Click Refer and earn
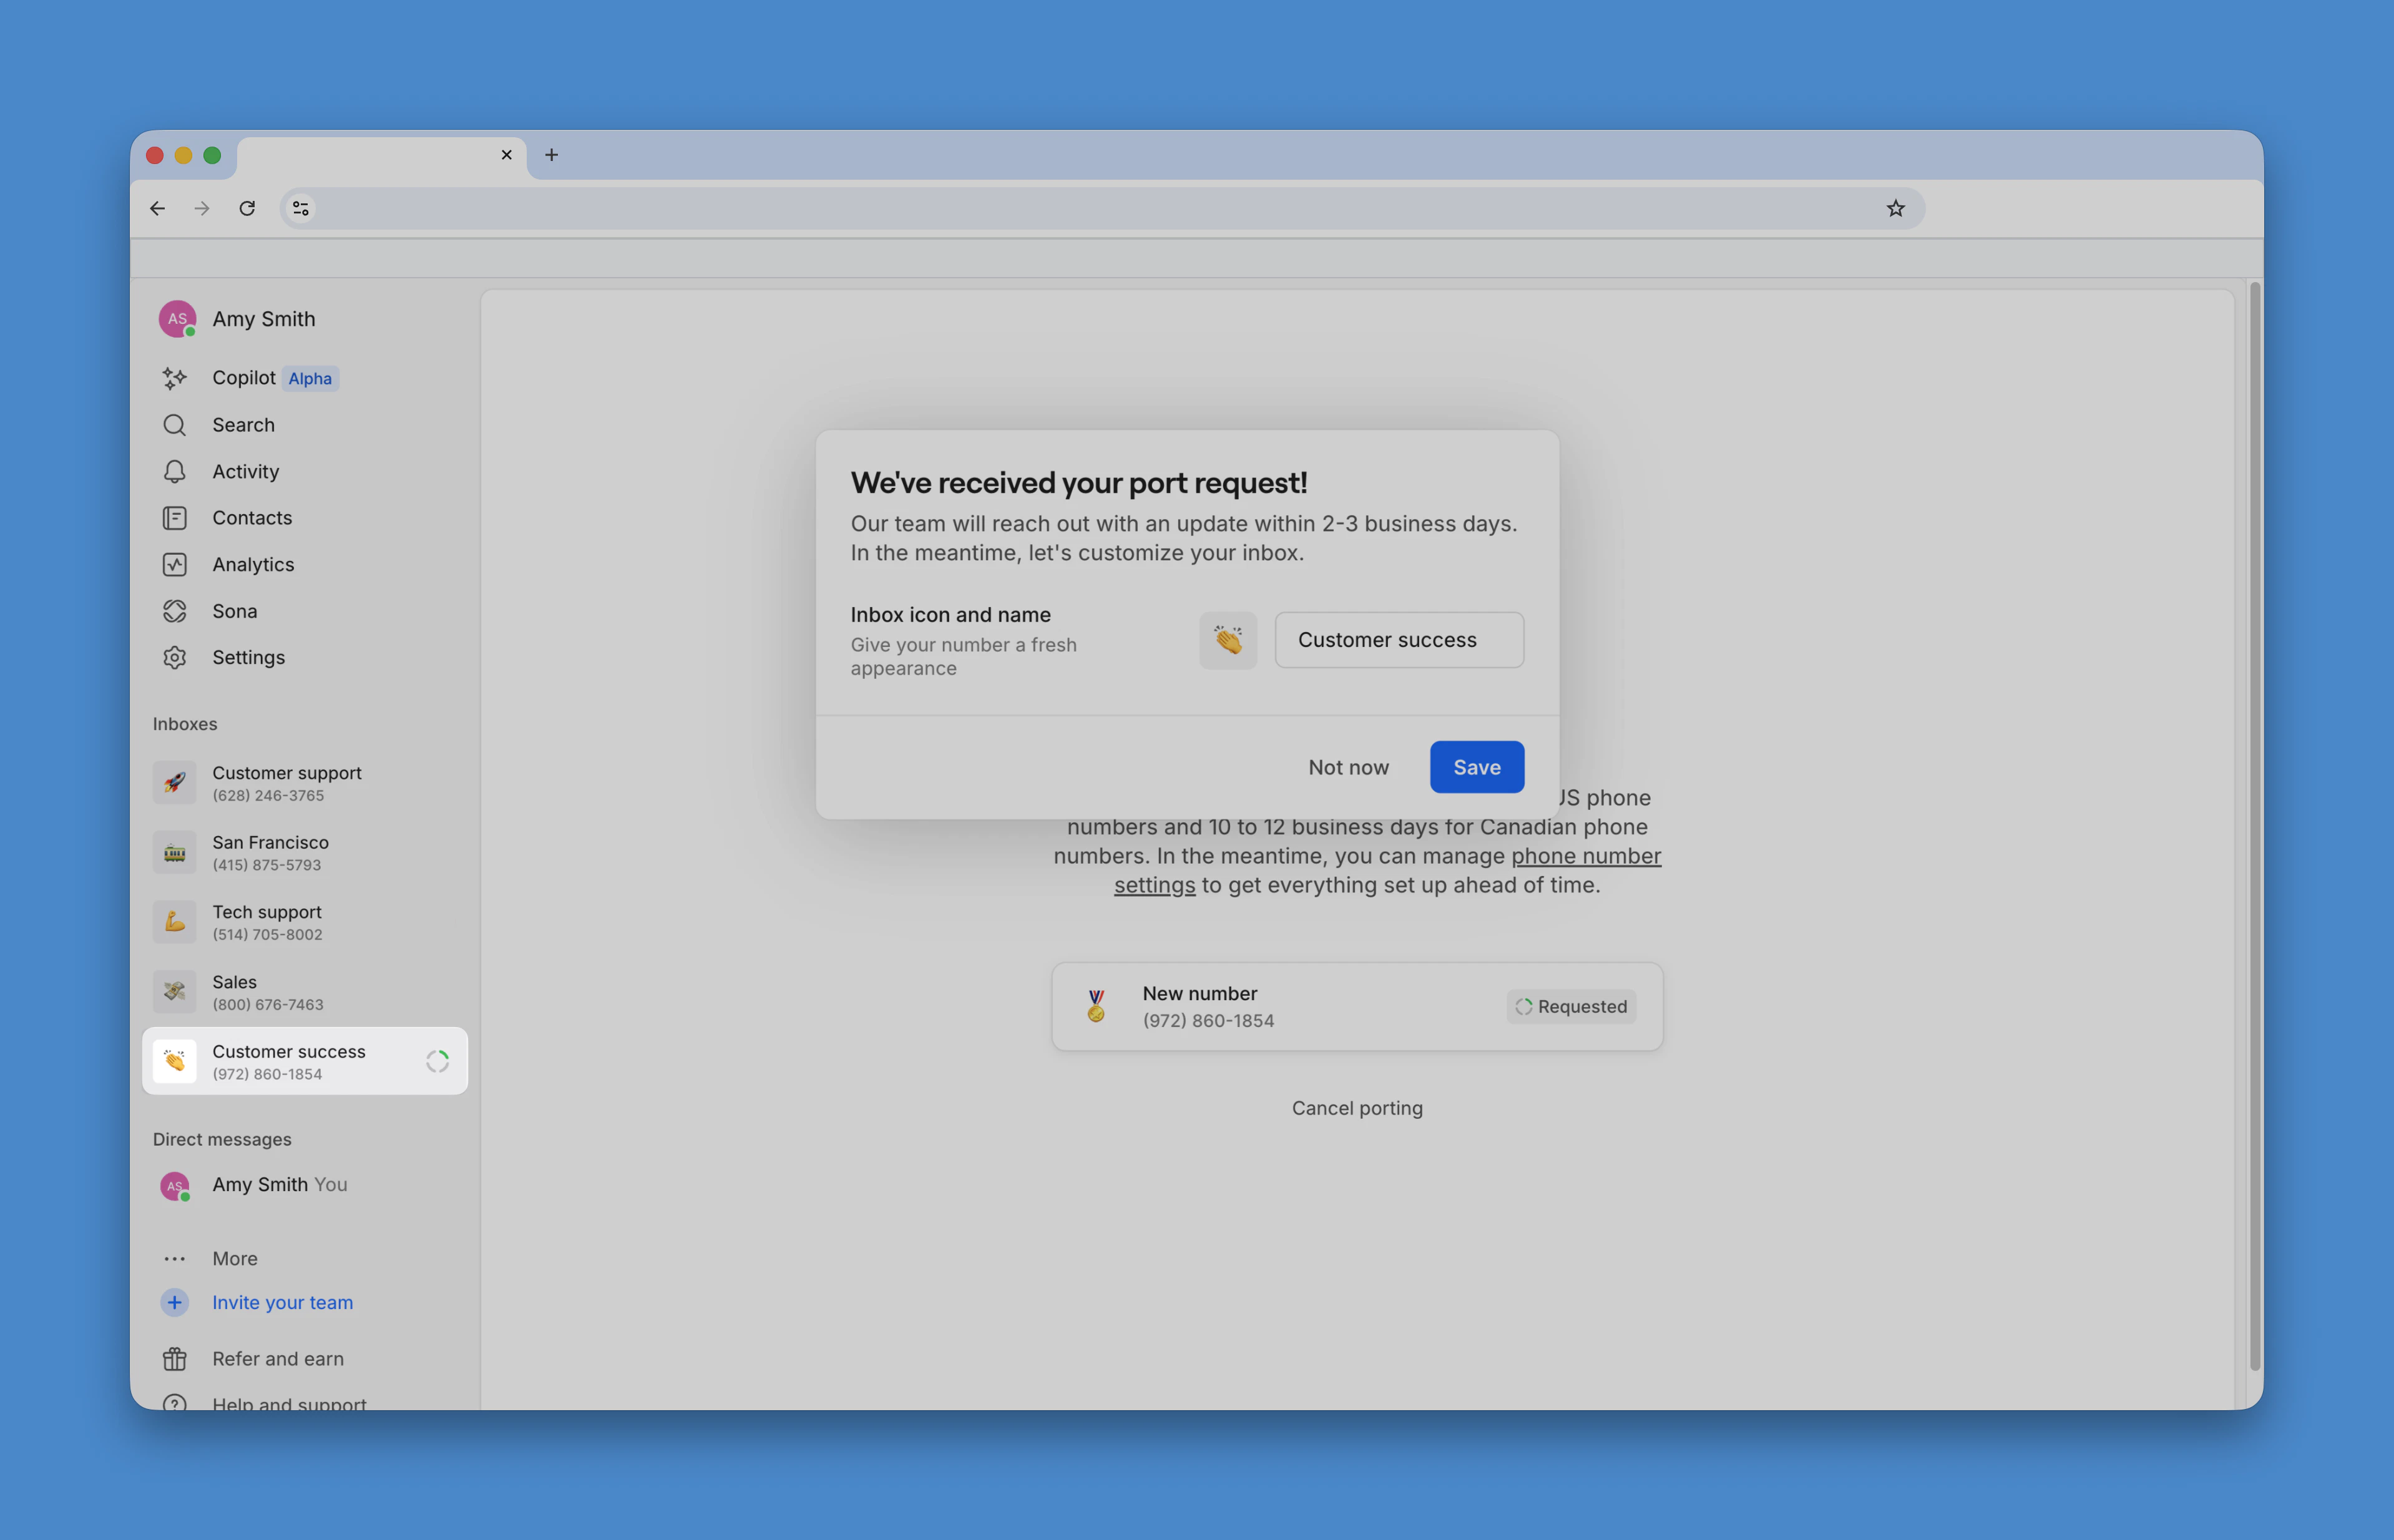 click(x=278, y=1359)
